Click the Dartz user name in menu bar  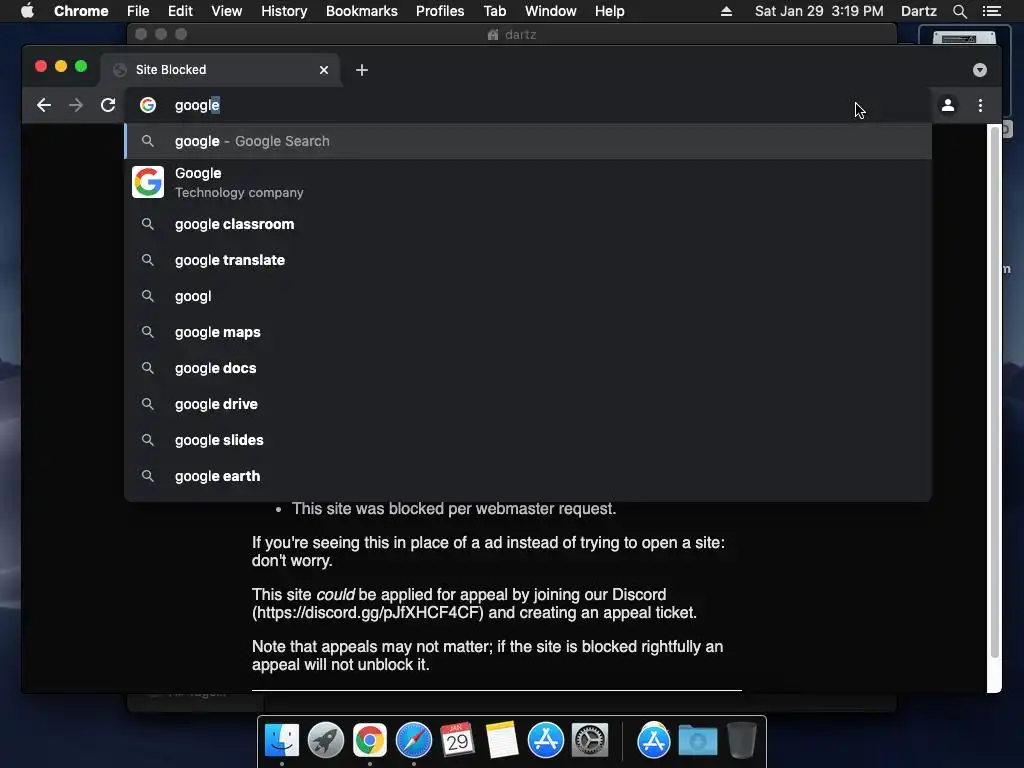[x=919, y=11]
